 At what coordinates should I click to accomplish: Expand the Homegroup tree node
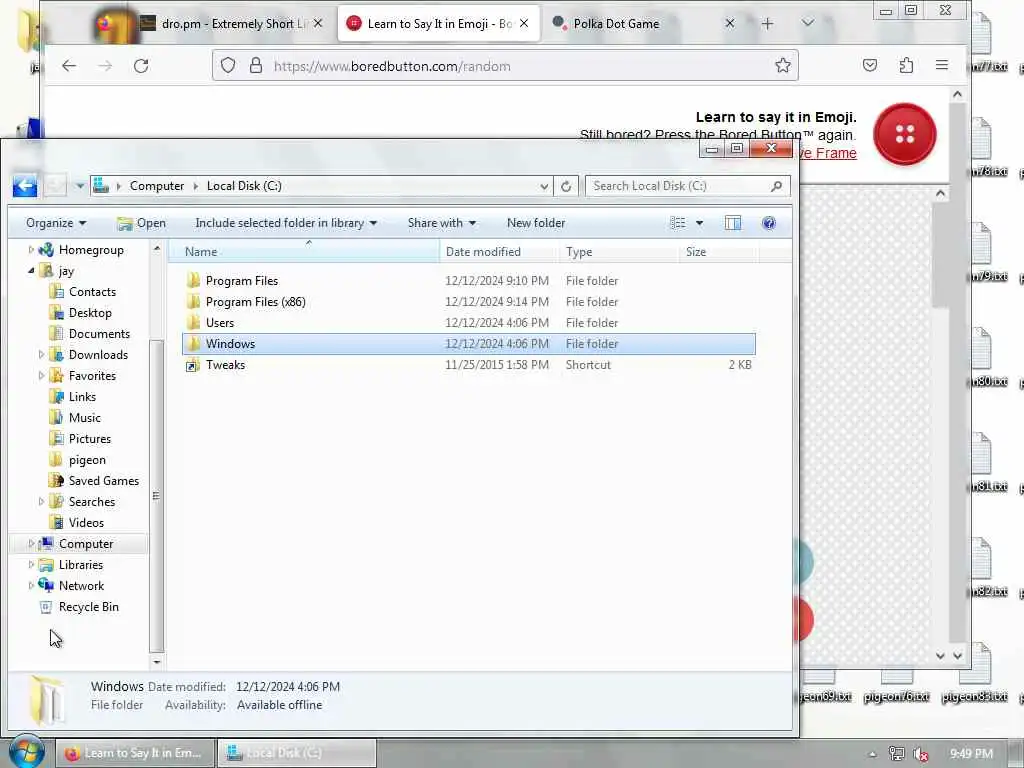pyautogui.click(x=31, y=249)
